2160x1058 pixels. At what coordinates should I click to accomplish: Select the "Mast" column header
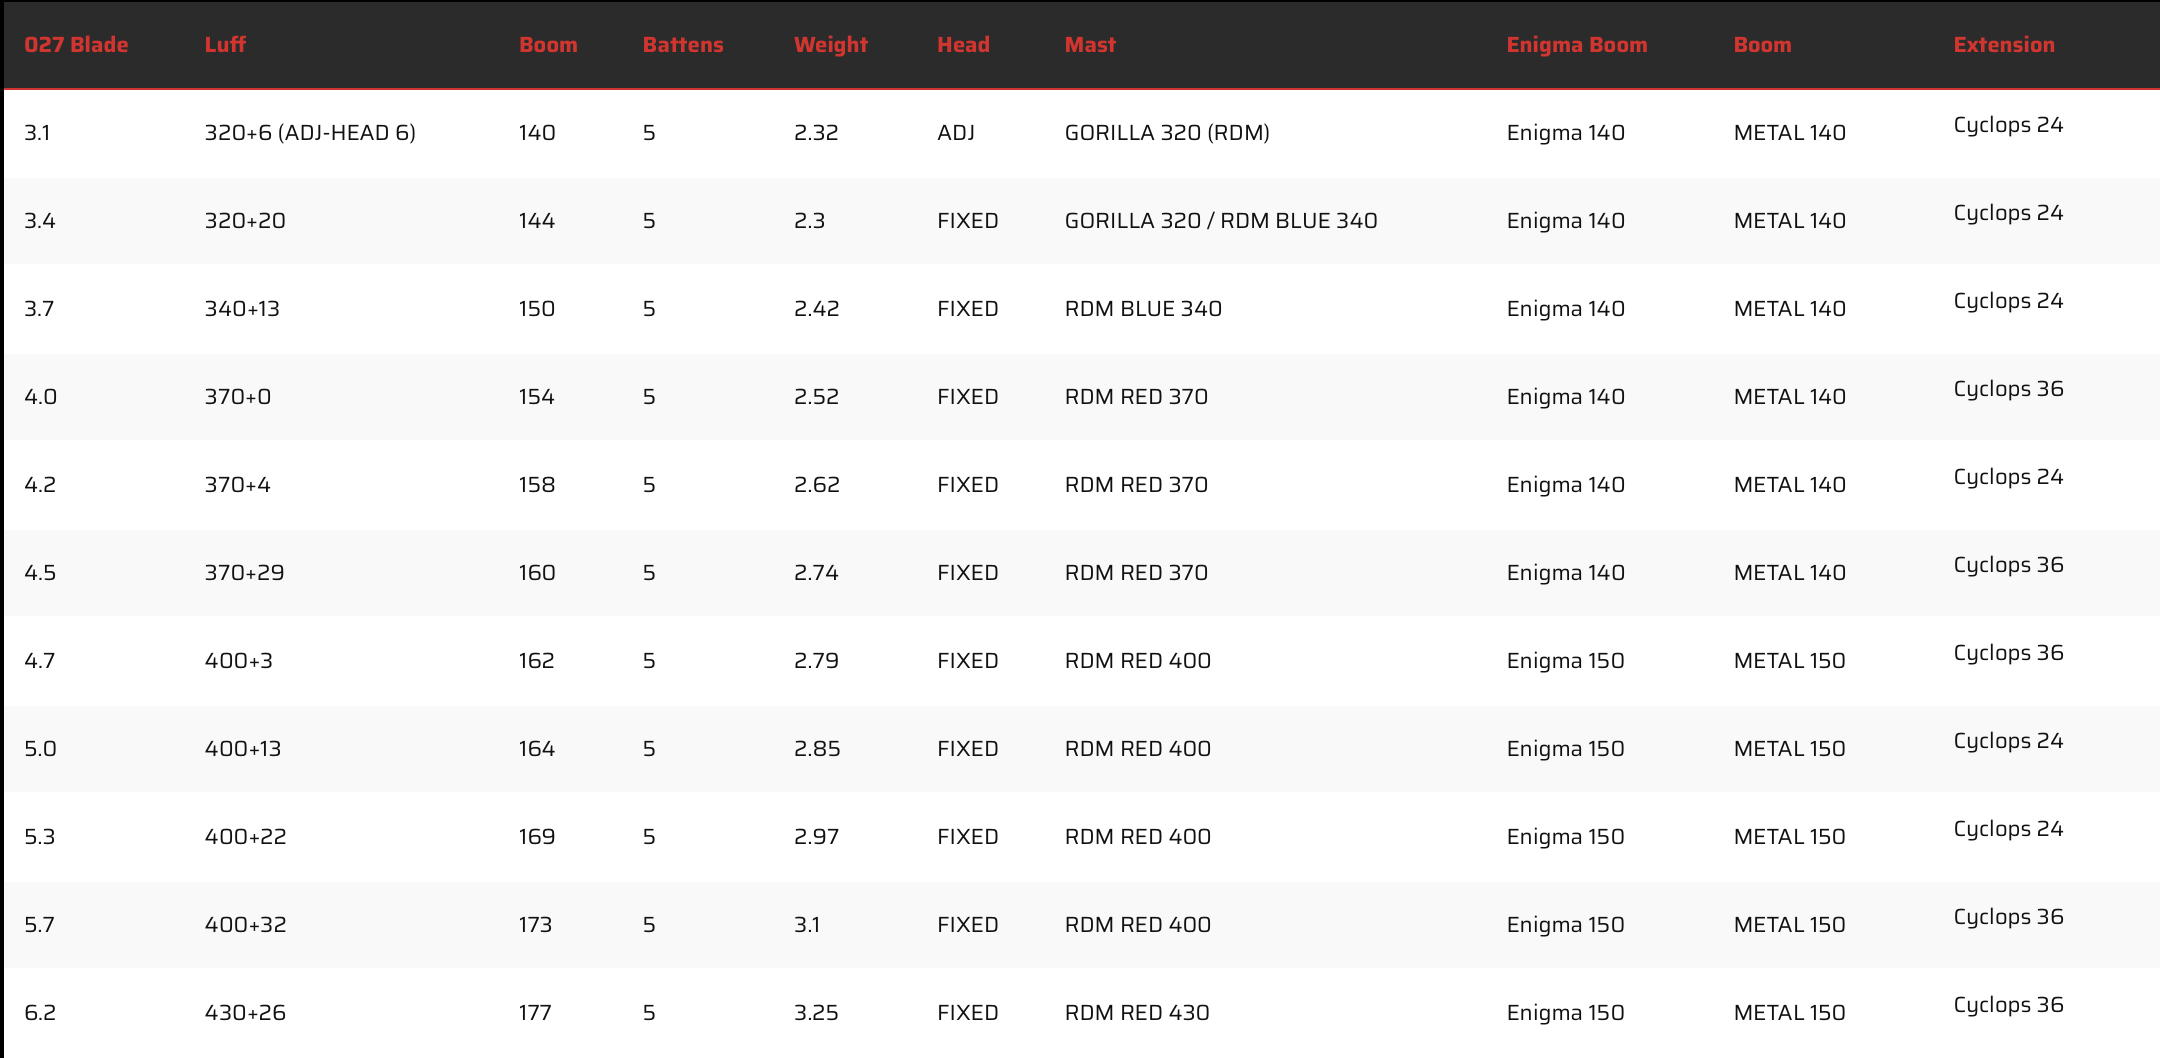click(1090, 45)
